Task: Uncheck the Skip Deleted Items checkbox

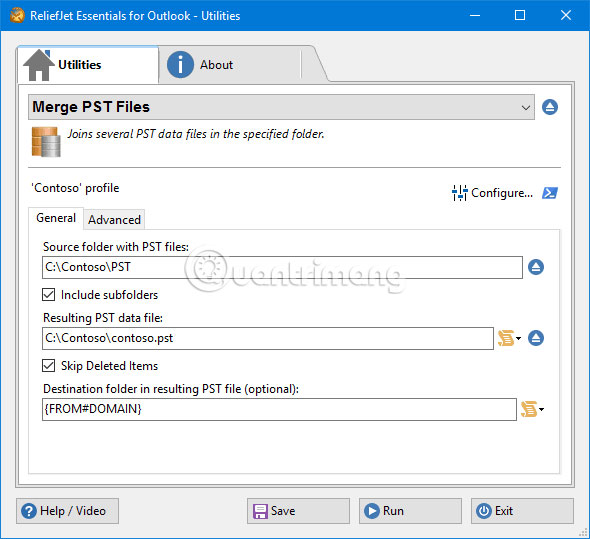Action: 49,365
